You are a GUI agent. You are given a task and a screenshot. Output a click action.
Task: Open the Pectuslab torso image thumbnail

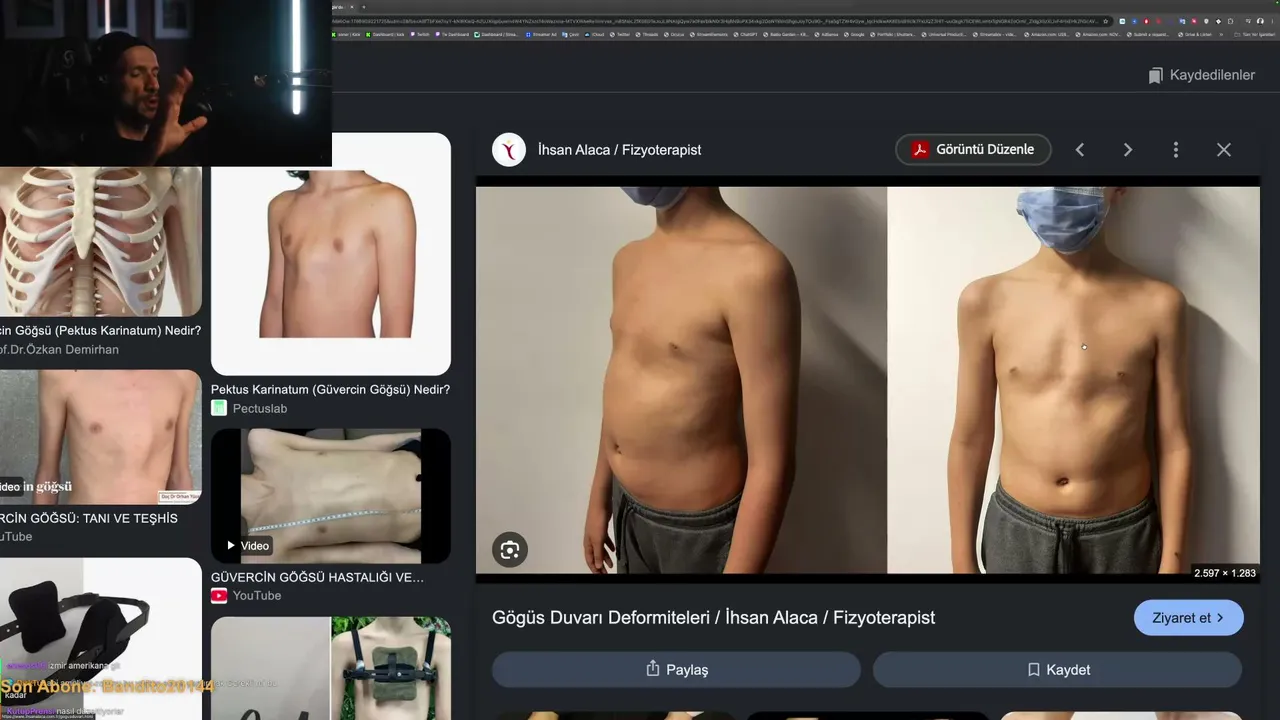(x=331, y=254)
